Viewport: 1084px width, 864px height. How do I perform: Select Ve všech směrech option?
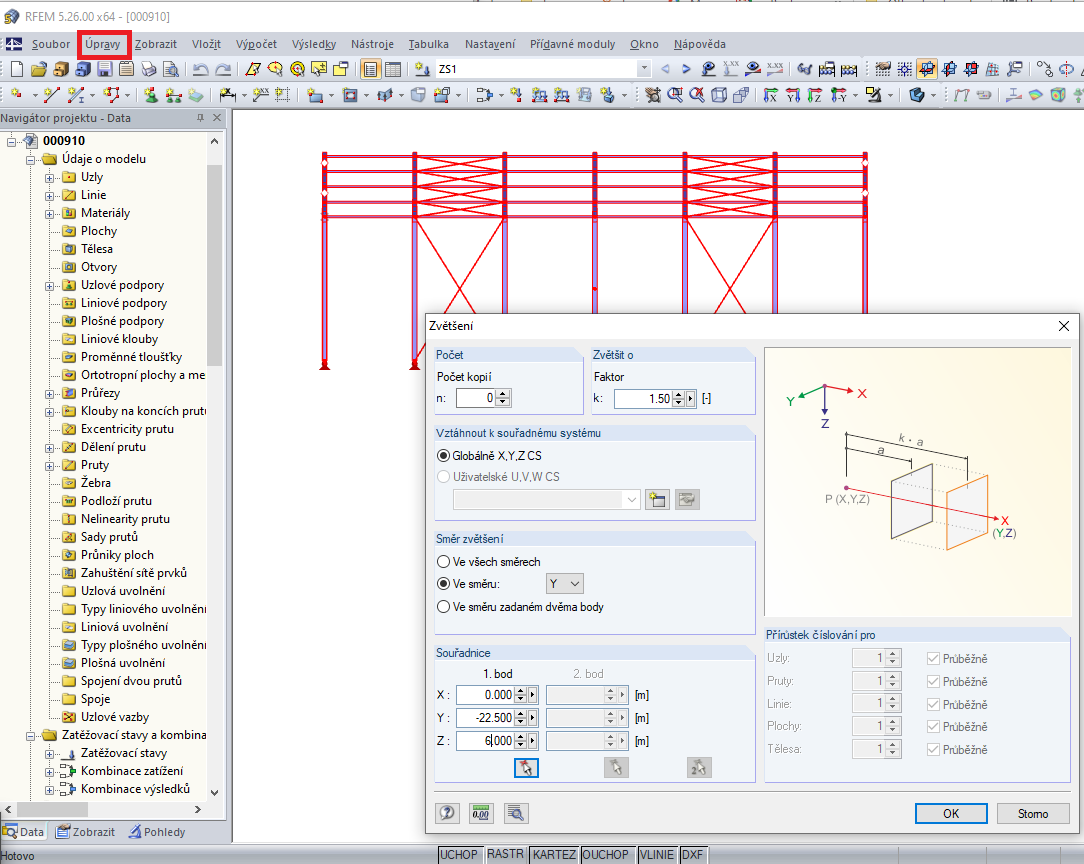tap(444, 561)
